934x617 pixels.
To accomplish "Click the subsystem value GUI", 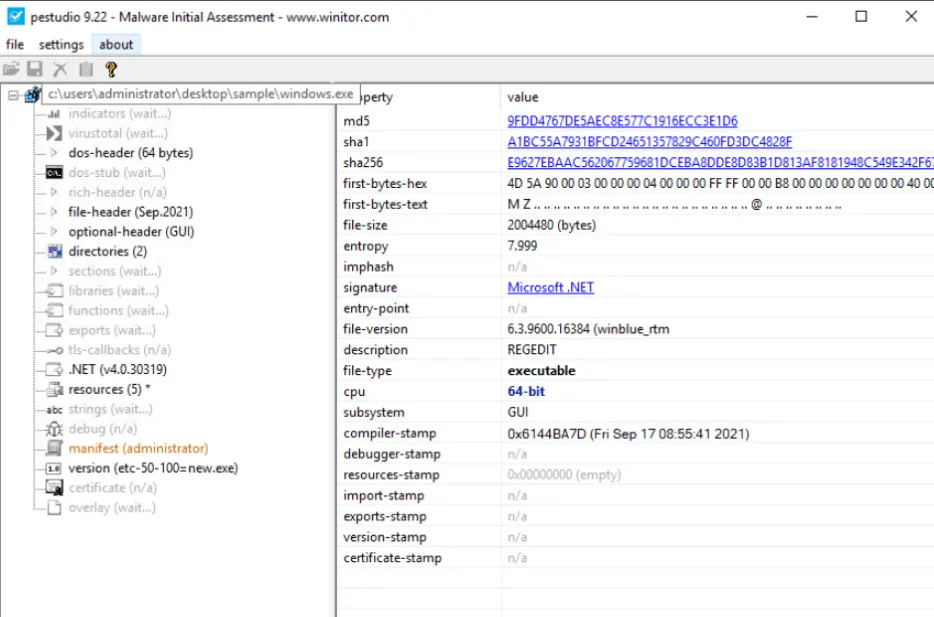I will (x=518, y=412).
